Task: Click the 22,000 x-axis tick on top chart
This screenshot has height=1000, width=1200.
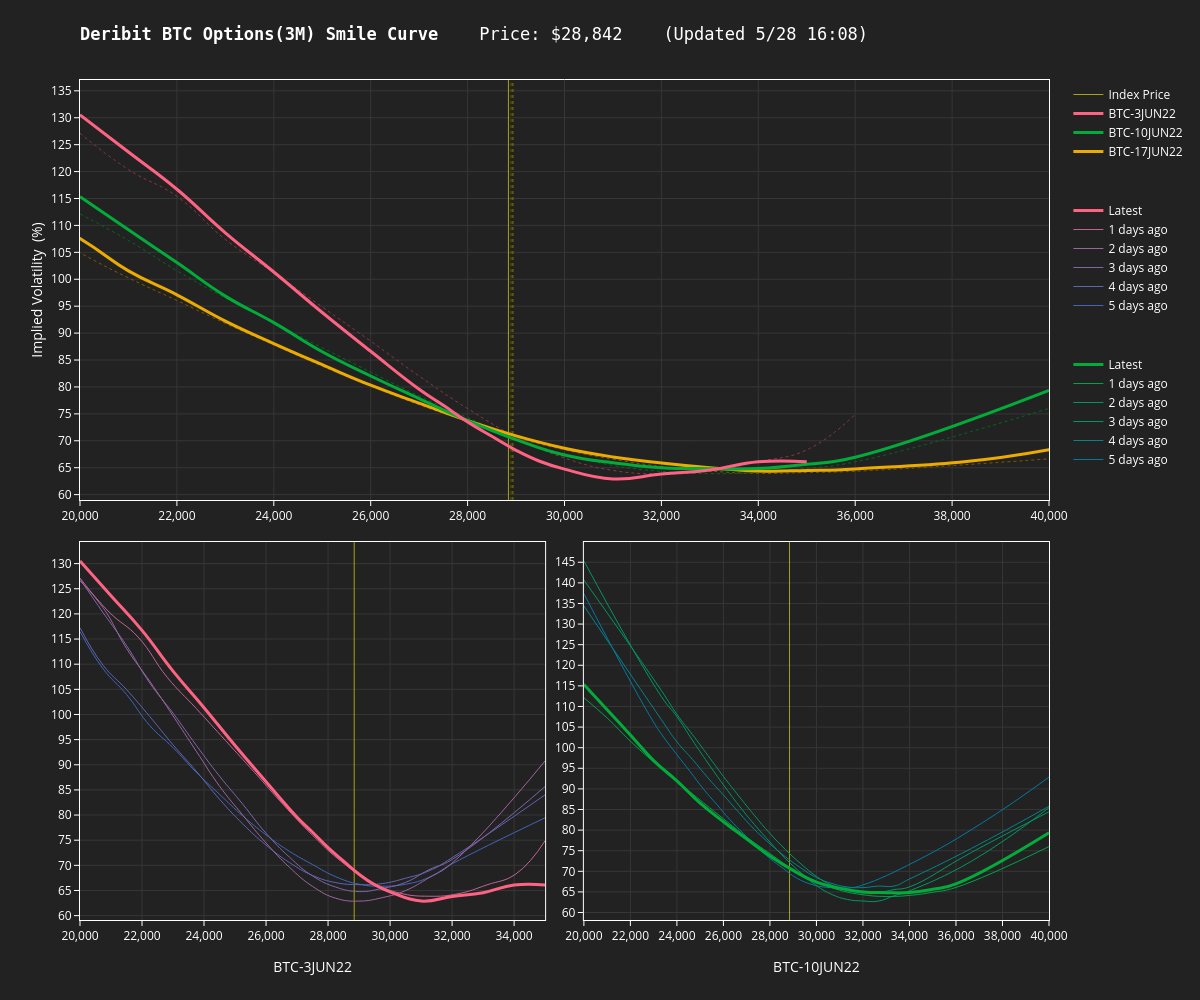Action: tap(177, 515)
